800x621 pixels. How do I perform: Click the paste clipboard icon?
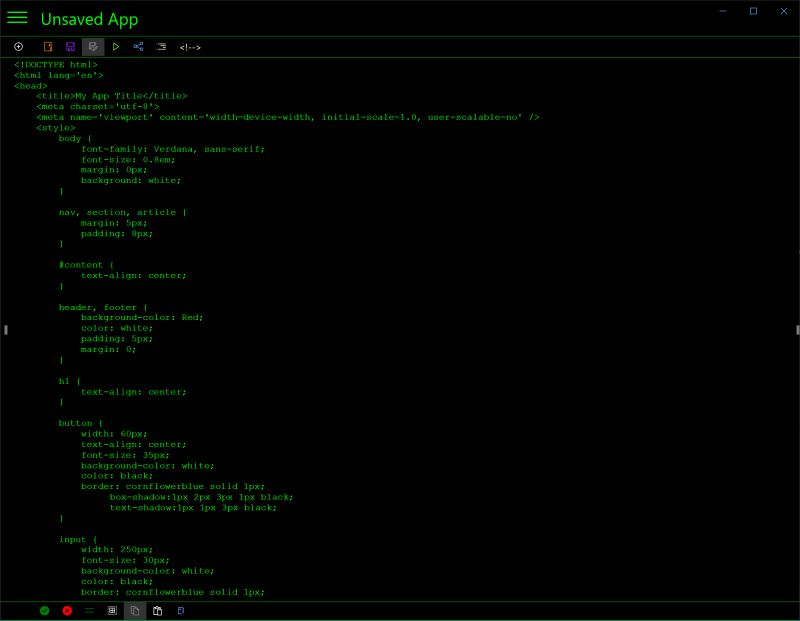158,611
